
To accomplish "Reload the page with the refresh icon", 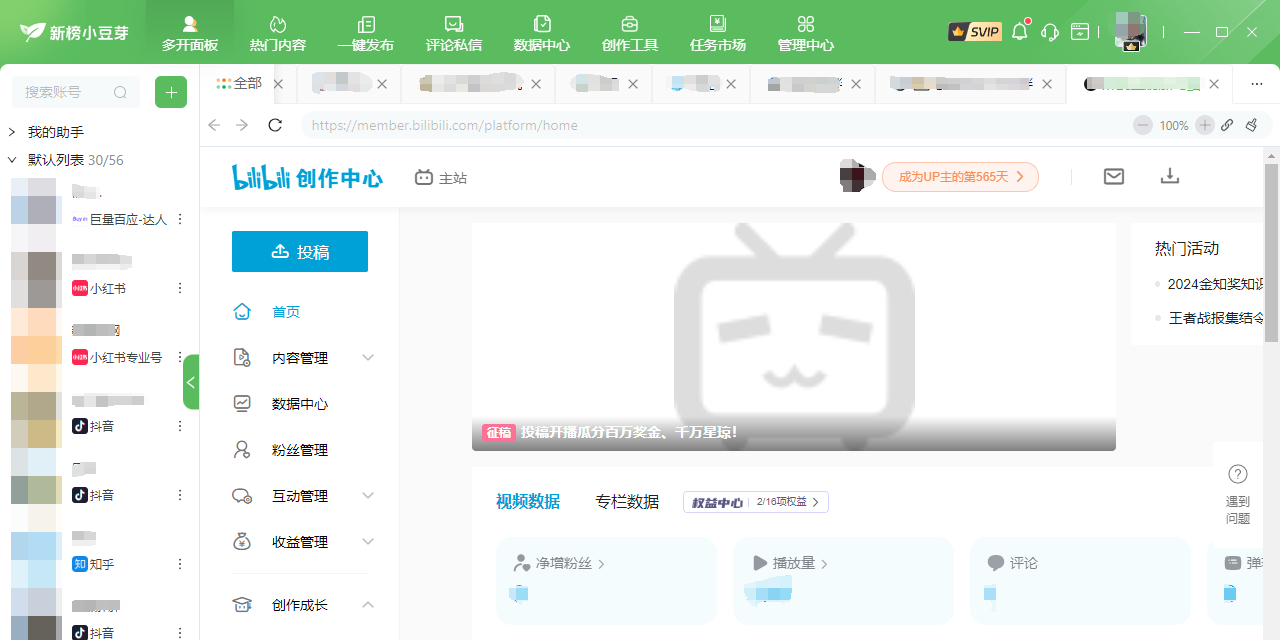I will (x=275, y=125).
